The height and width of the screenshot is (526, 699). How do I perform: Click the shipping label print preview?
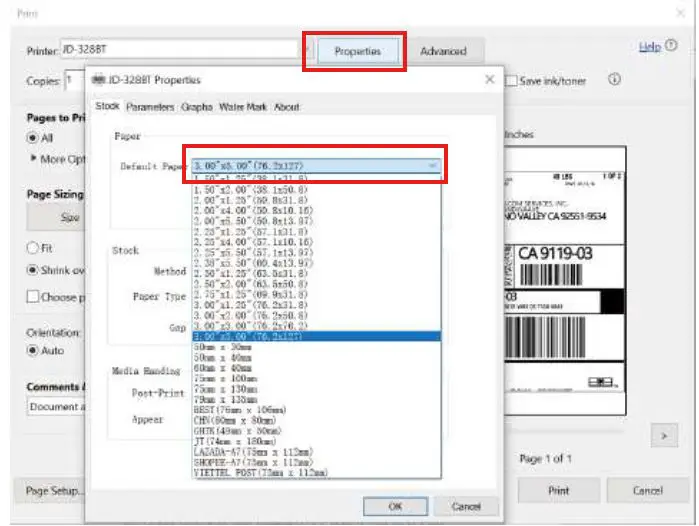point(564,281)
